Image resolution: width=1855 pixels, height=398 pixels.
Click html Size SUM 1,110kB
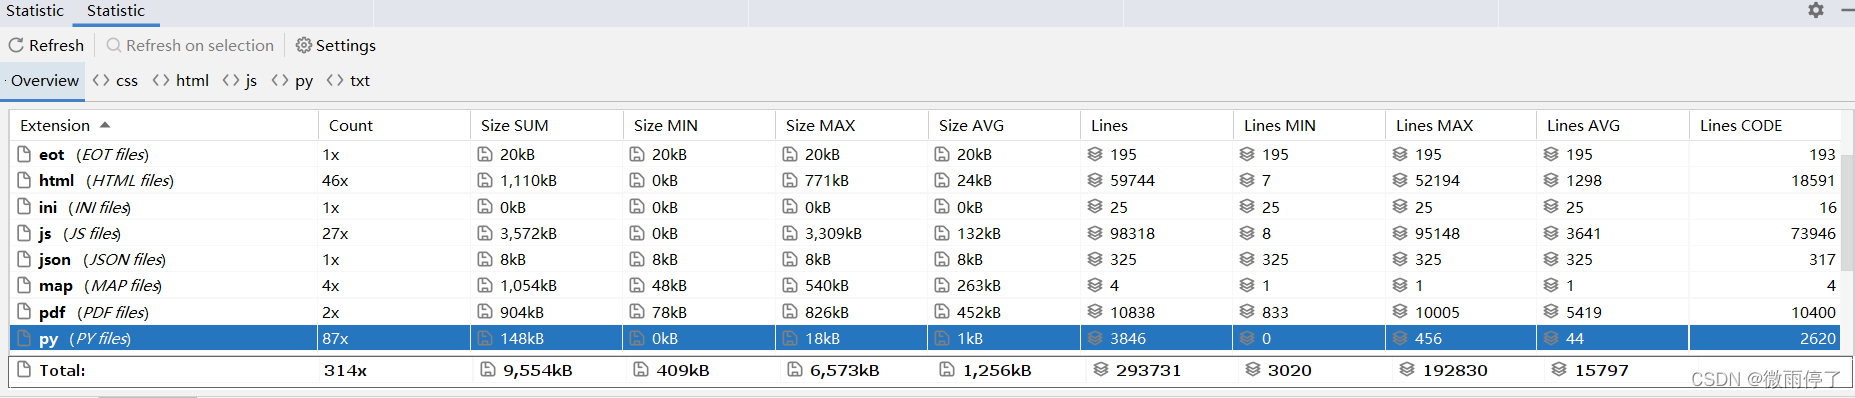[528, 181]
